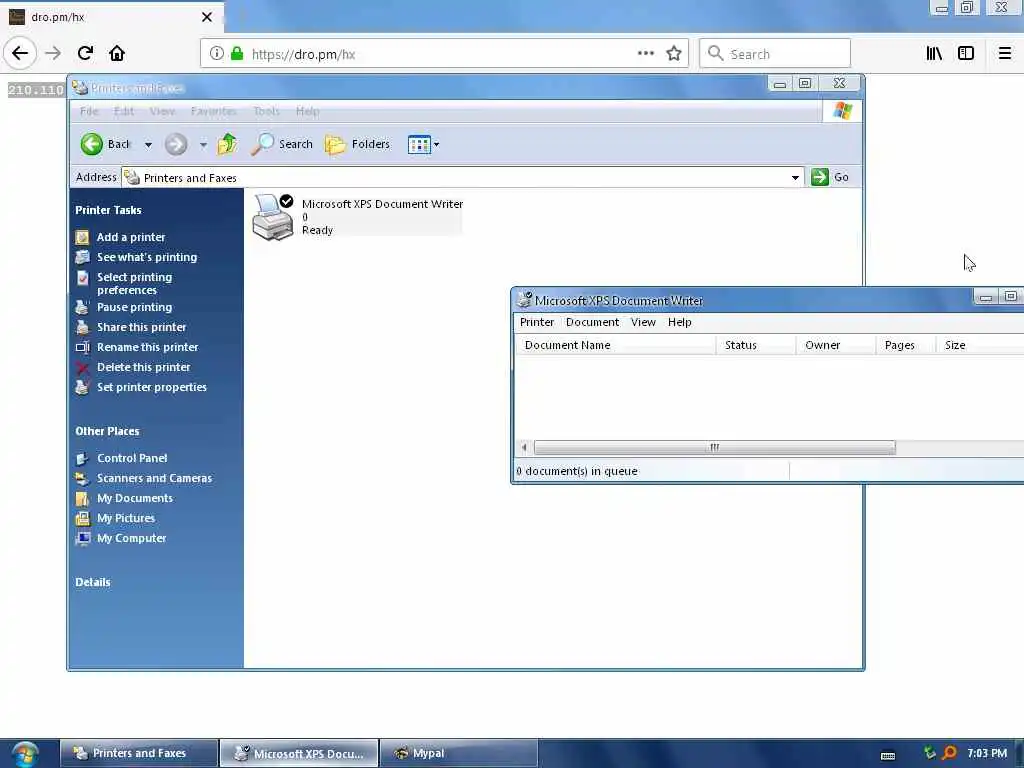Screen dimensions: 1024x768
Task: Collapse the Other Places section header
Action: click(107, 431)
